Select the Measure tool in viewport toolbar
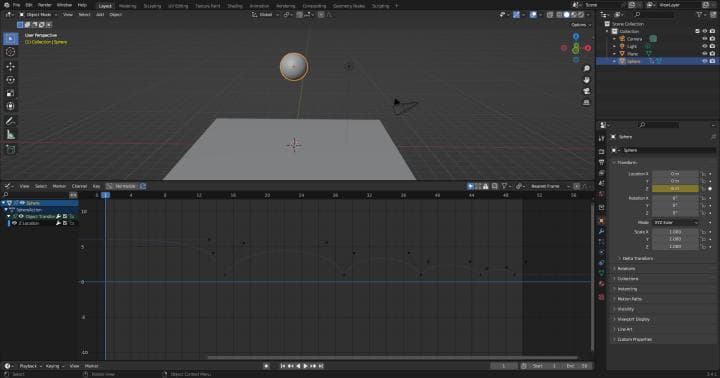Image resolution: width=720 pixels, height=378 pixels. 10,135
